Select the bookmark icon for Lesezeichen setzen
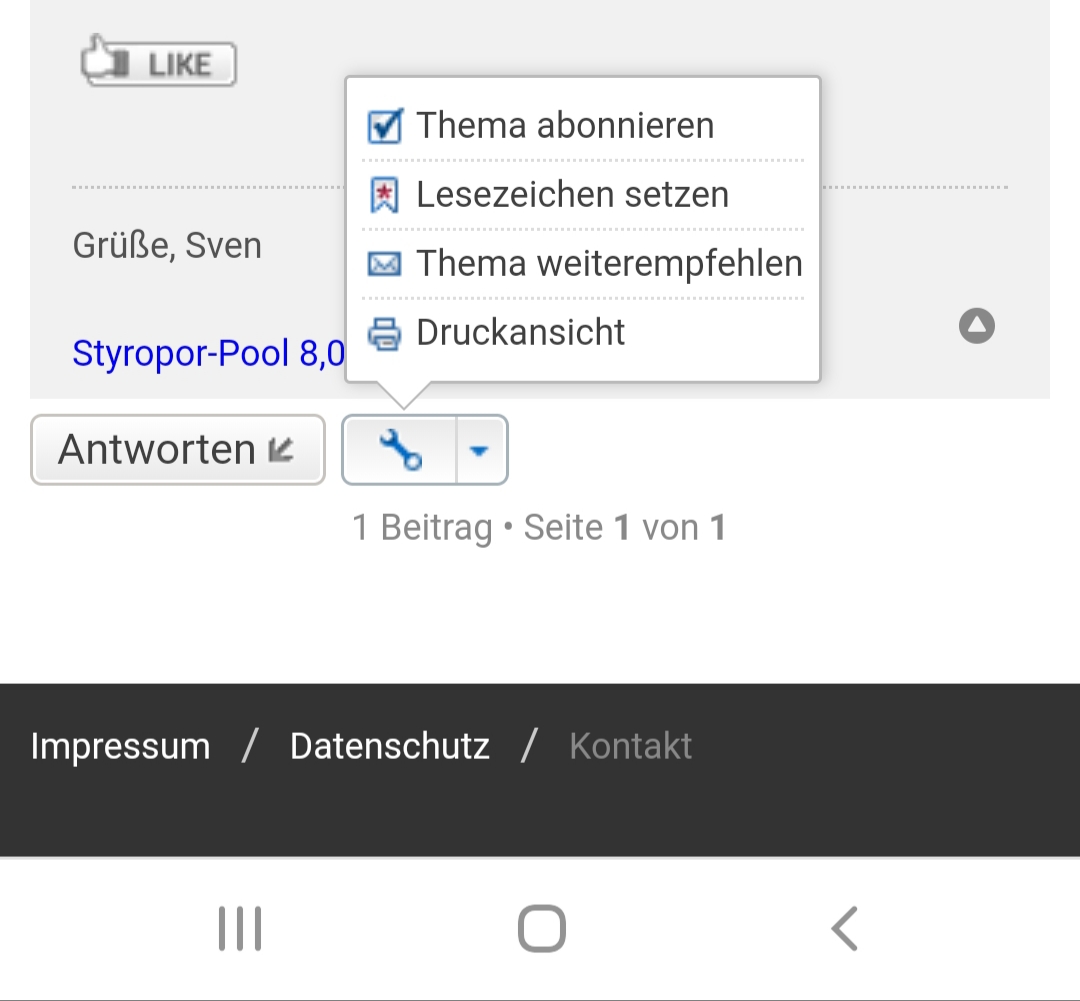Screen dimensions: 1080x1001 pos(384,195)
